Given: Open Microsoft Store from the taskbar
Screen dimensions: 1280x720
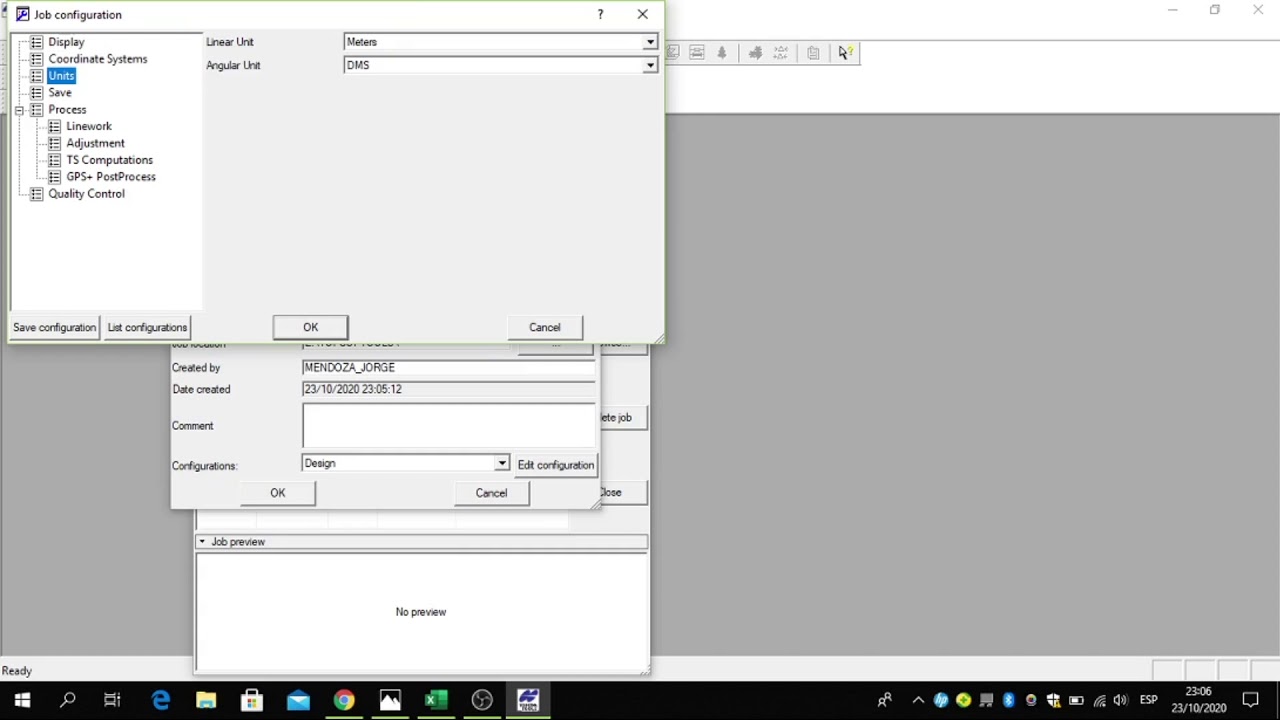Looking at the screenshot, I should (x=252, y=700).
